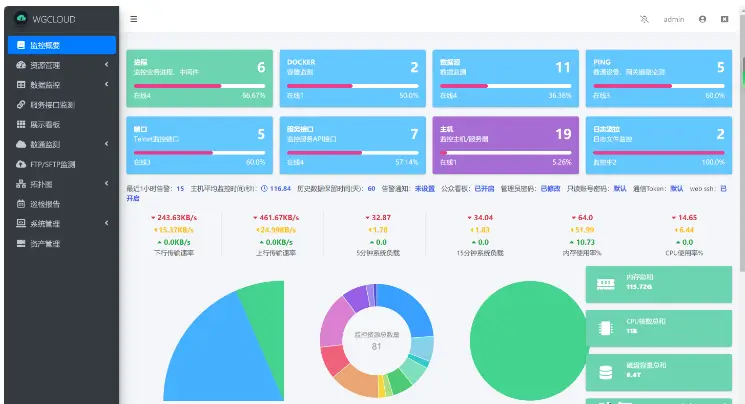This screenshot has height=404, width=745.
Task: Click the 未设置 alert notification link
Action: pos(425,188)
